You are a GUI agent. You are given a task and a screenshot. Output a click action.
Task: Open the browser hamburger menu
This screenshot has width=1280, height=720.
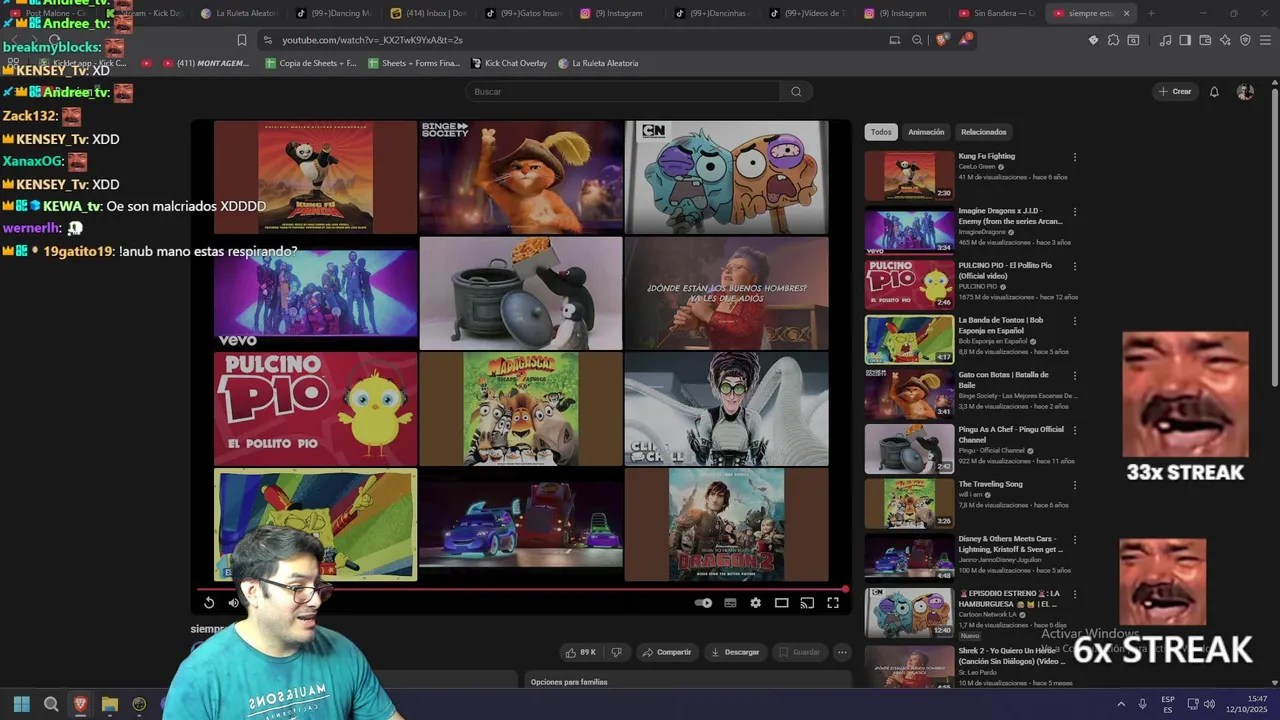[x=1265, y=40]
